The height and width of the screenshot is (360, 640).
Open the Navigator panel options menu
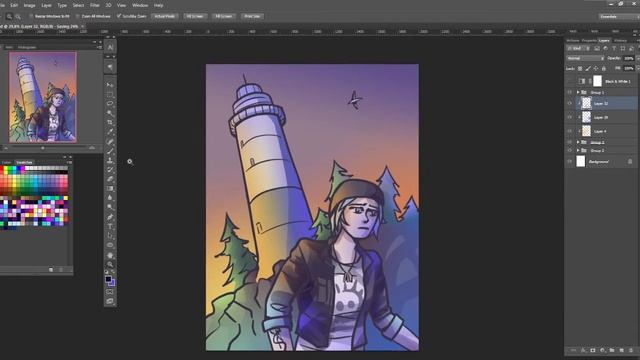(x=99, y=47)
